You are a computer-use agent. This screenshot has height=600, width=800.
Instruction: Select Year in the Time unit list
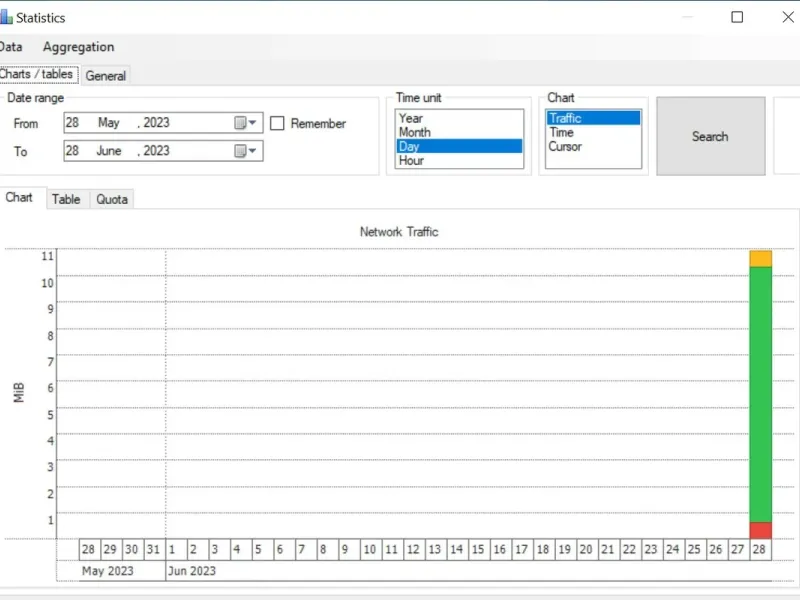pyautogui.click(x=459, y=118)
